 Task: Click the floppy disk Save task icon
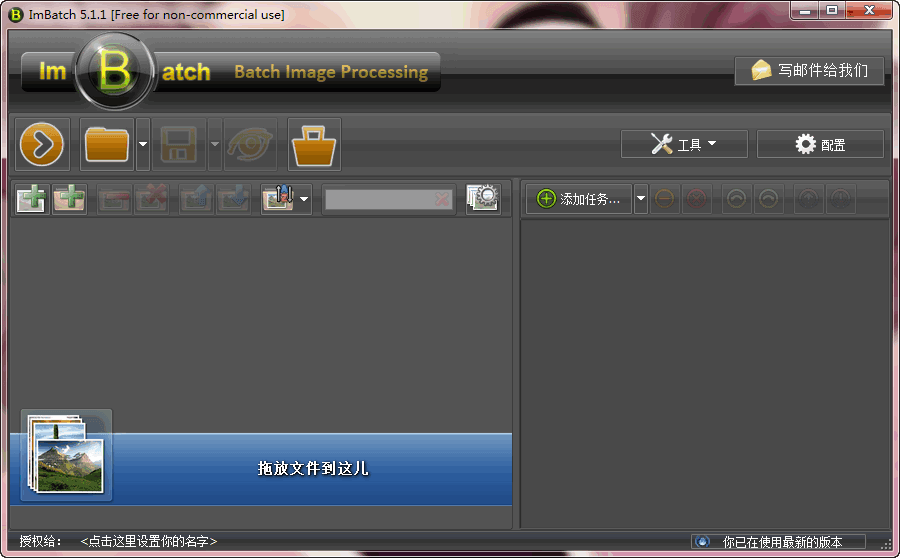[x=179, y=145]
